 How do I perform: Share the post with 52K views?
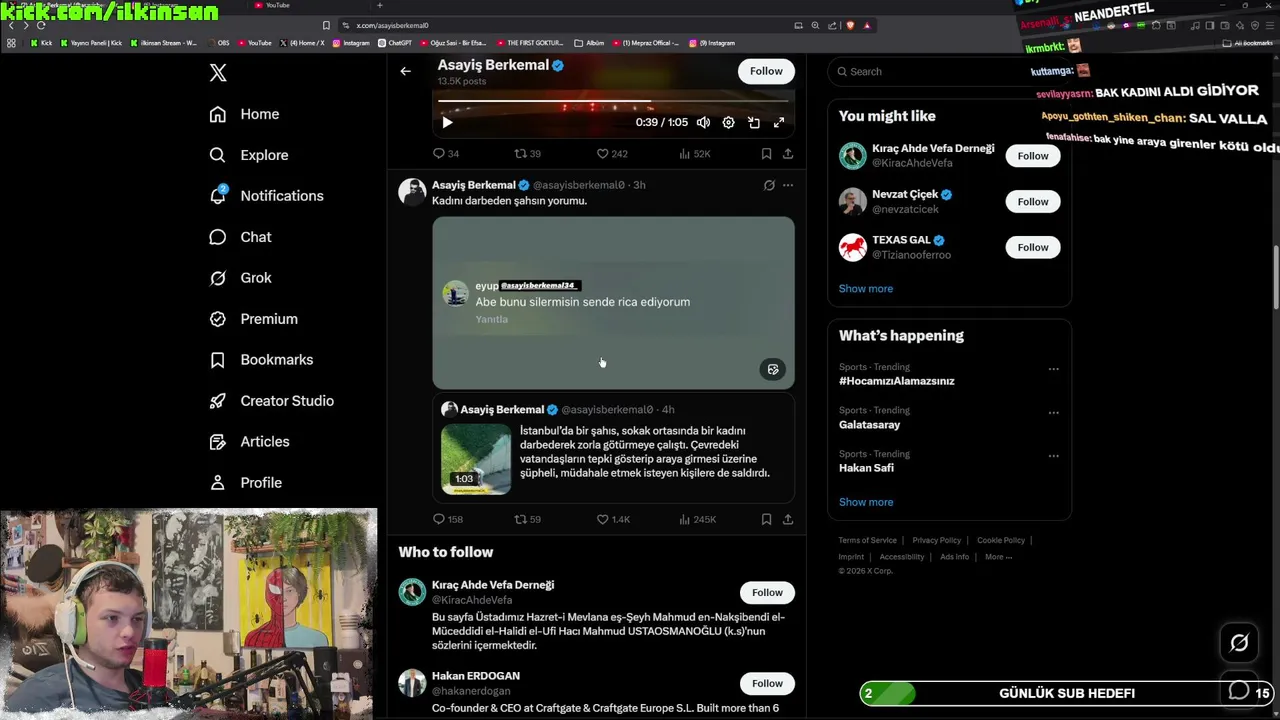point(788,154)
